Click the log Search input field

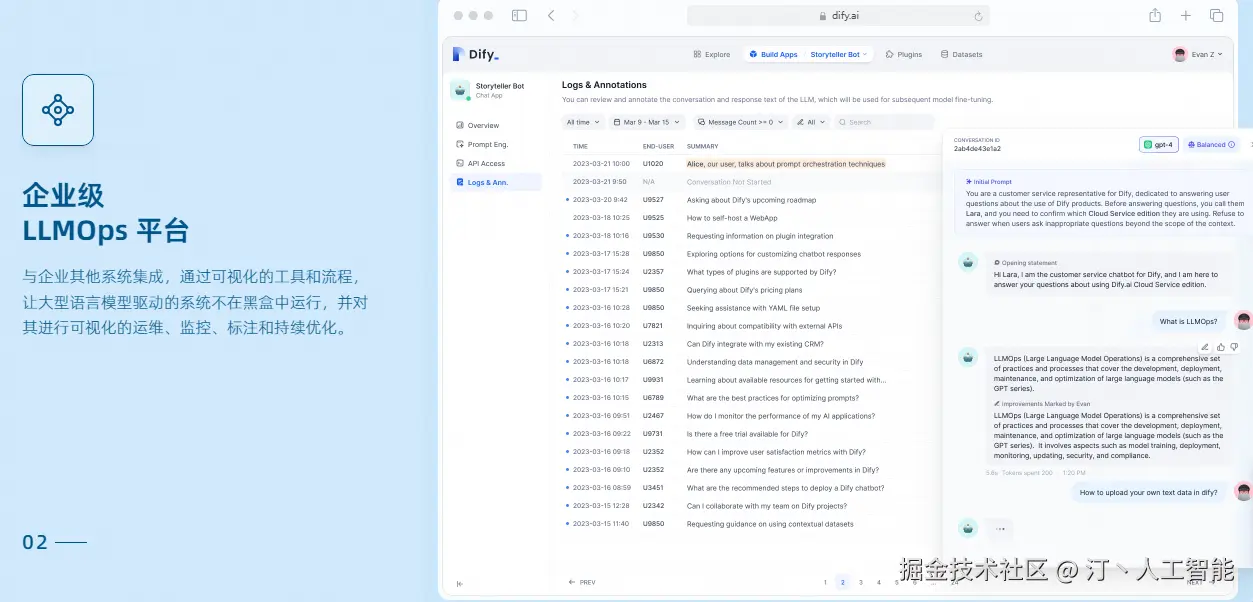click(x=884, y=122)
